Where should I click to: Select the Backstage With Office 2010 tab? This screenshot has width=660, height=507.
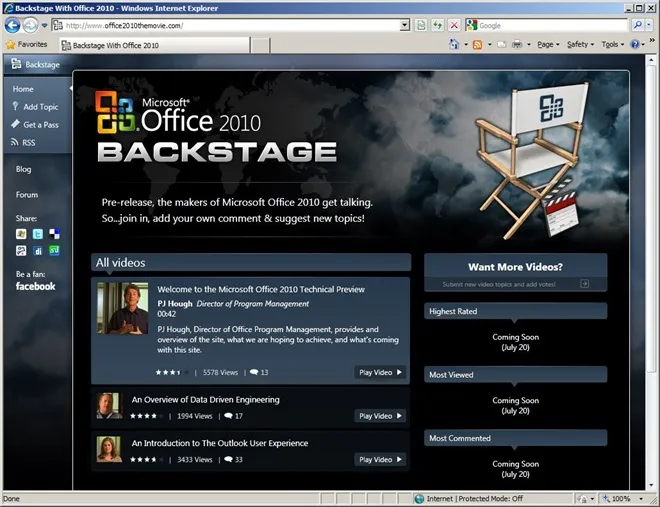[x=116, y=45]
